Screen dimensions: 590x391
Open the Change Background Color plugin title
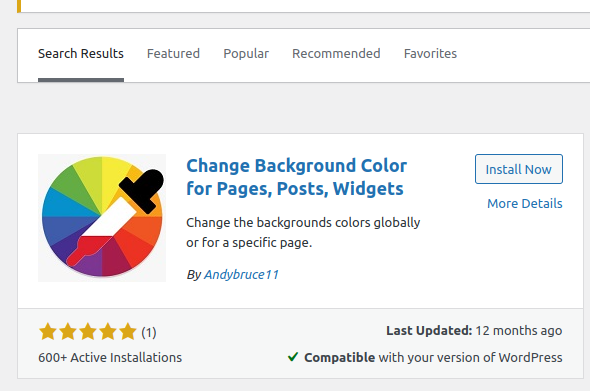point(297,177)
